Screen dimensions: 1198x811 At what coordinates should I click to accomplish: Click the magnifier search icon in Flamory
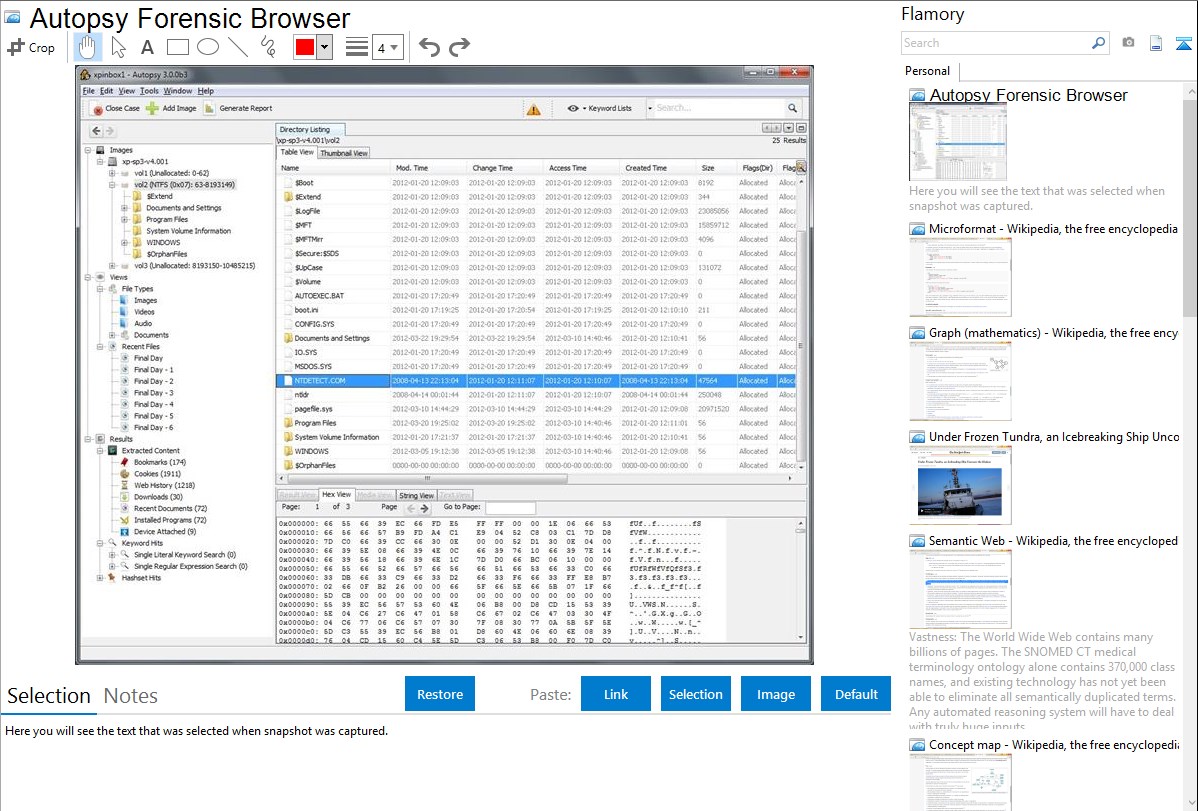(x=1099, y=43)
